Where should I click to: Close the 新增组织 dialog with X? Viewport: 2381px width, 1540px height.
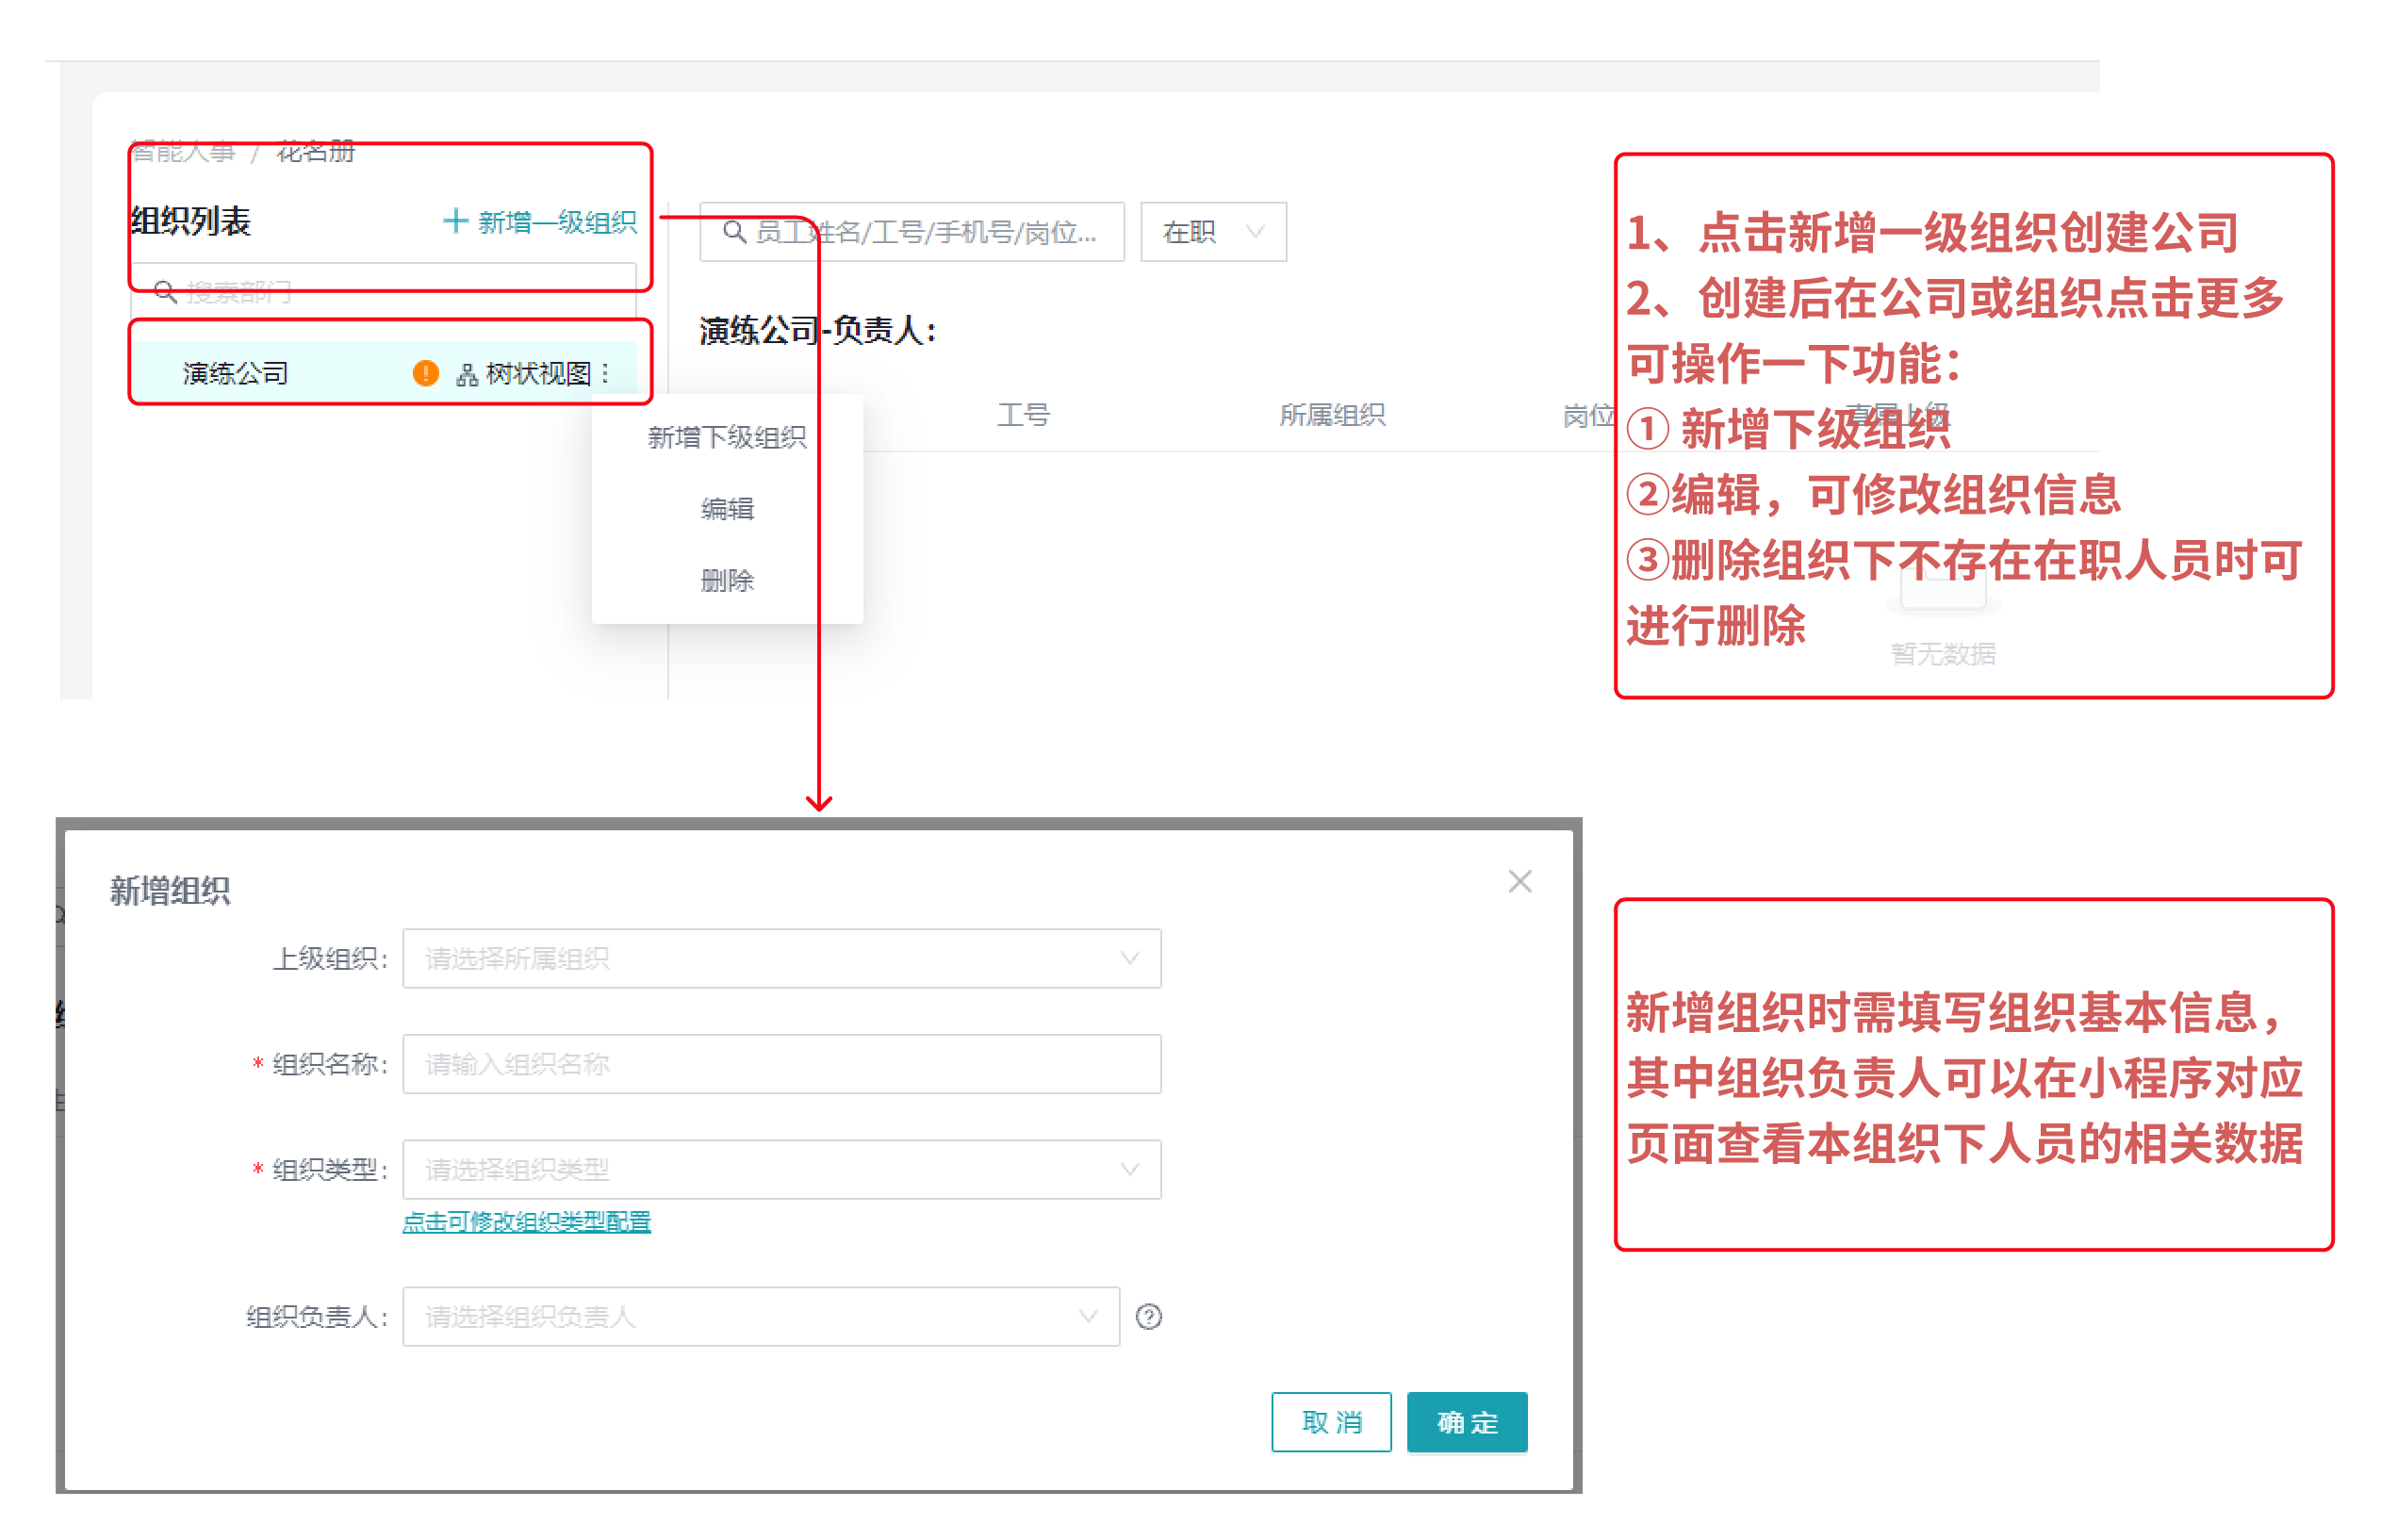1519,881
